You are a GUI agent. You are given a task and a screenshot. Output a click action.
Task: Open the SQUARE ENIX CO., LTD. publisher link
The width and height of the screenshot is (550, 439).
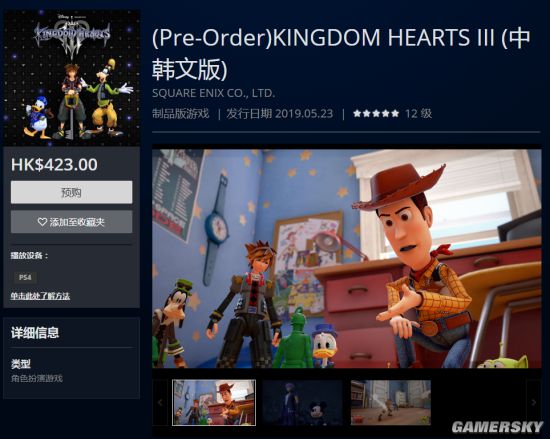213,93
